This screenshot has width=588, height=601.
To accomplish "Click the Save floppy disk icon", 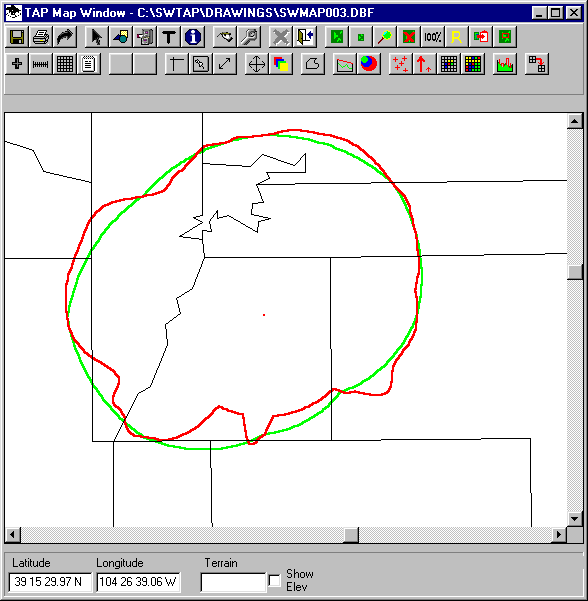I will point(17,37).
